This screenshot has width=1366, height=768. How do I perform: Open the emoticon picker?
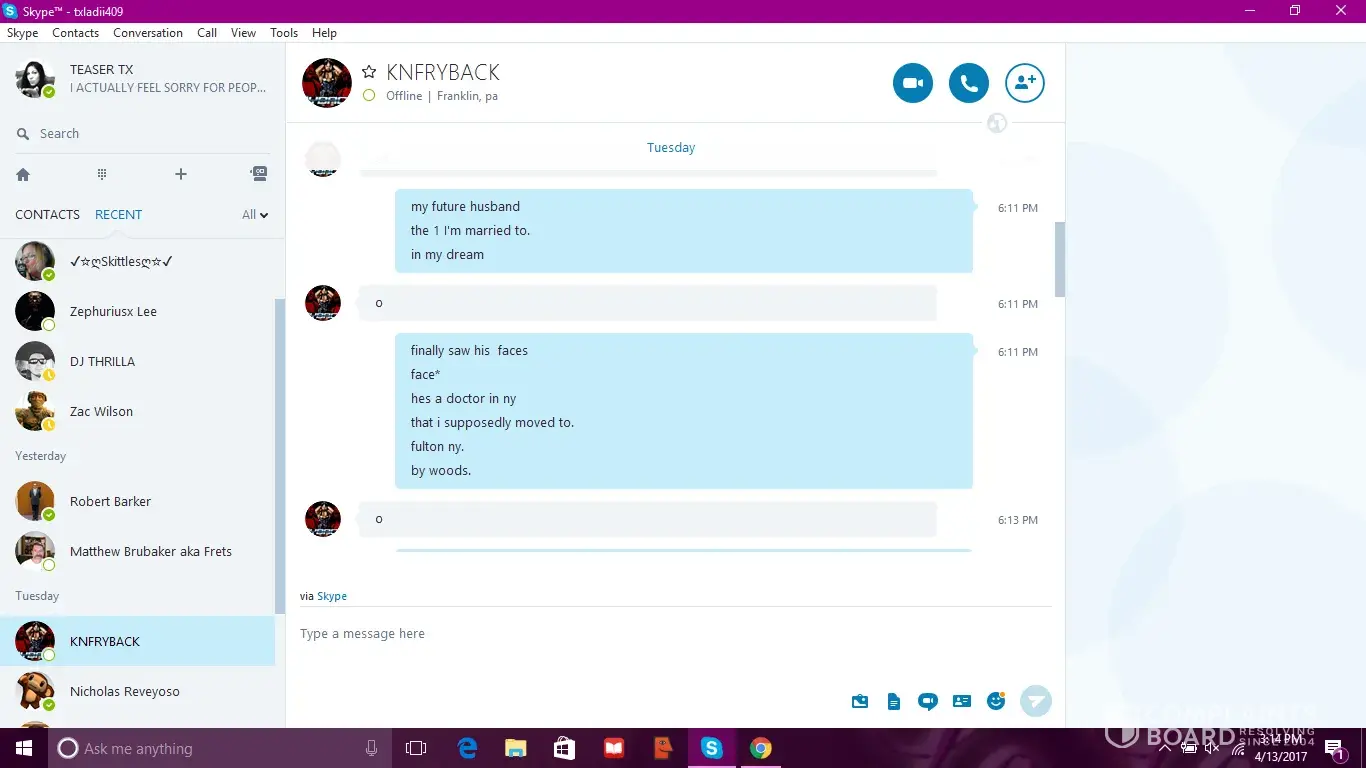coord(996,701)
